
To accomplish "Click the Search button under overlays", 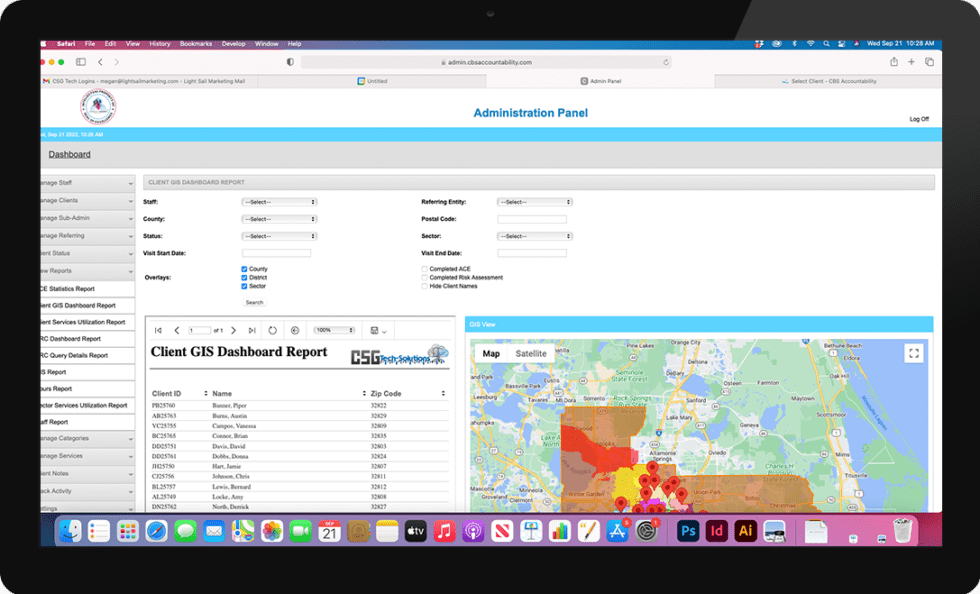I will point(255,302).
